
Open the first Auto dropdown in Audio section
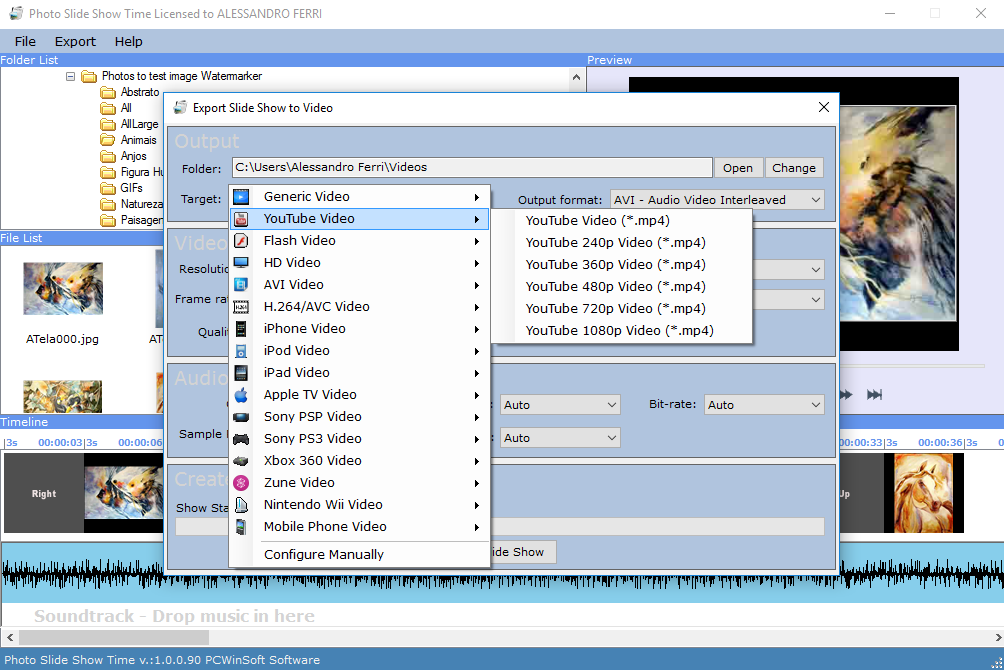coord(560,405)
